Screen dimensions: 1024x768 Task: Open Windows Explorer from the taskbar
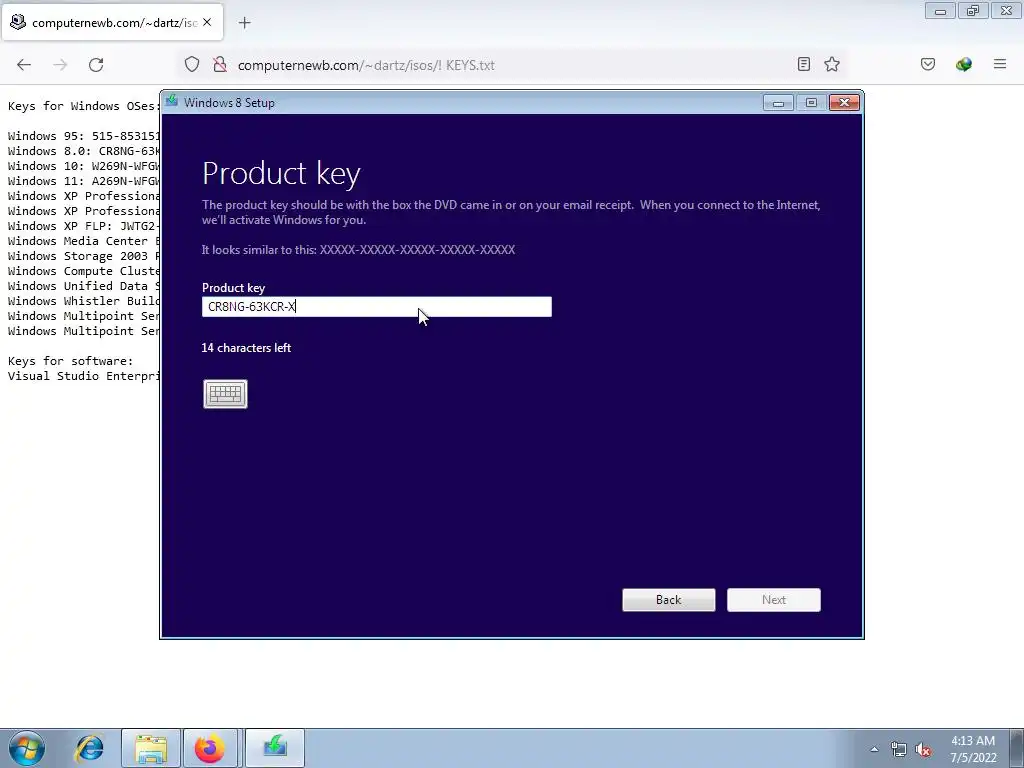coord(150,748)
